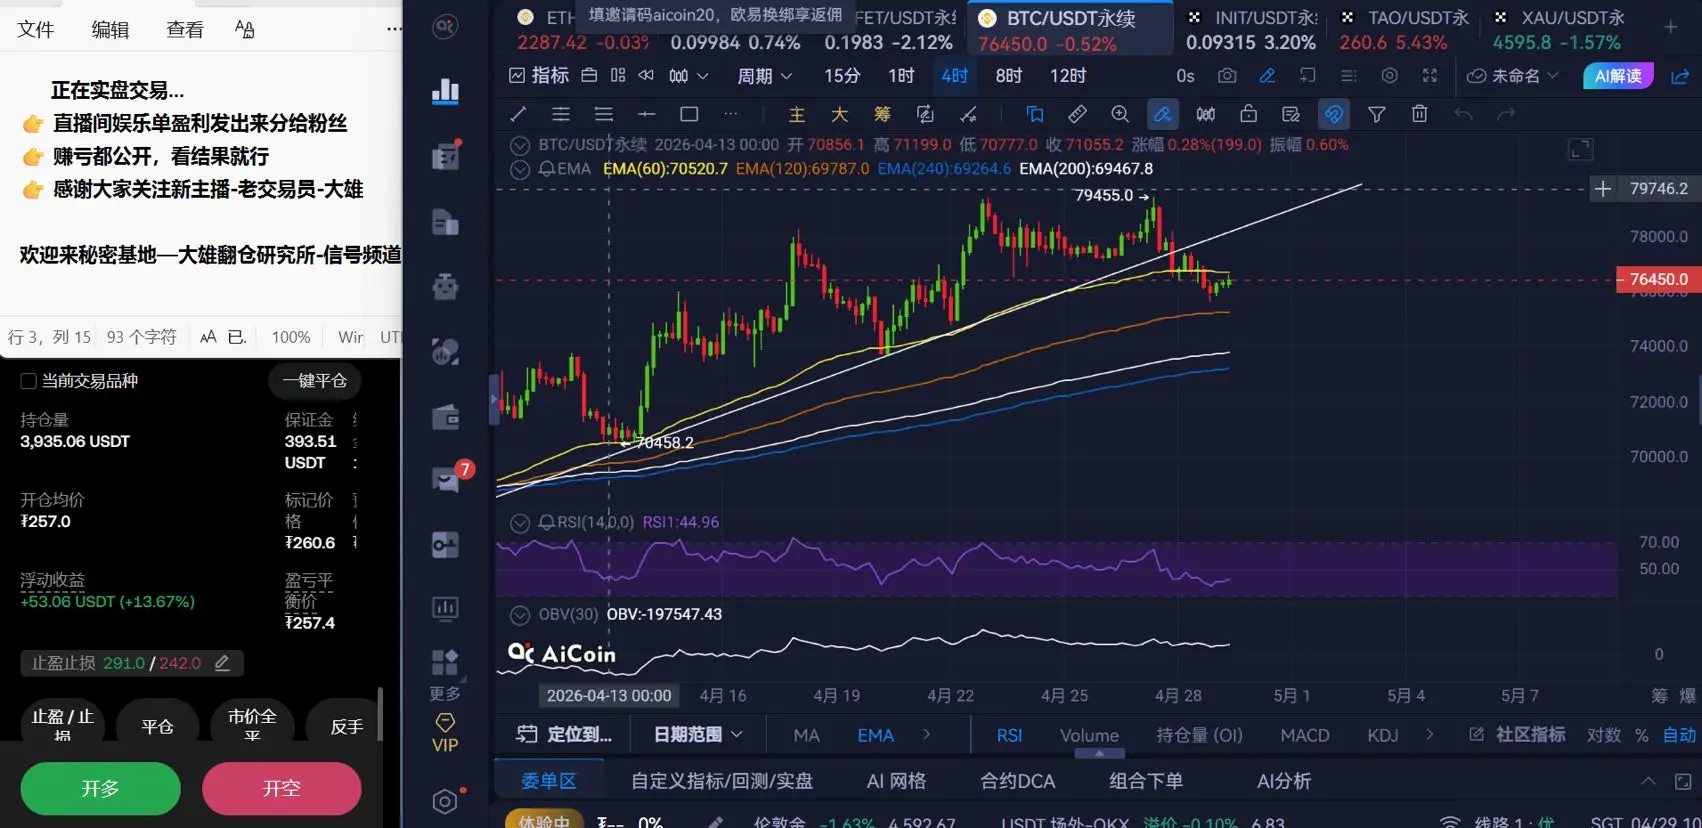Open the sidebar settings hexagon icon
This screenshot has width=1702, height=828.
coord(445,801)
